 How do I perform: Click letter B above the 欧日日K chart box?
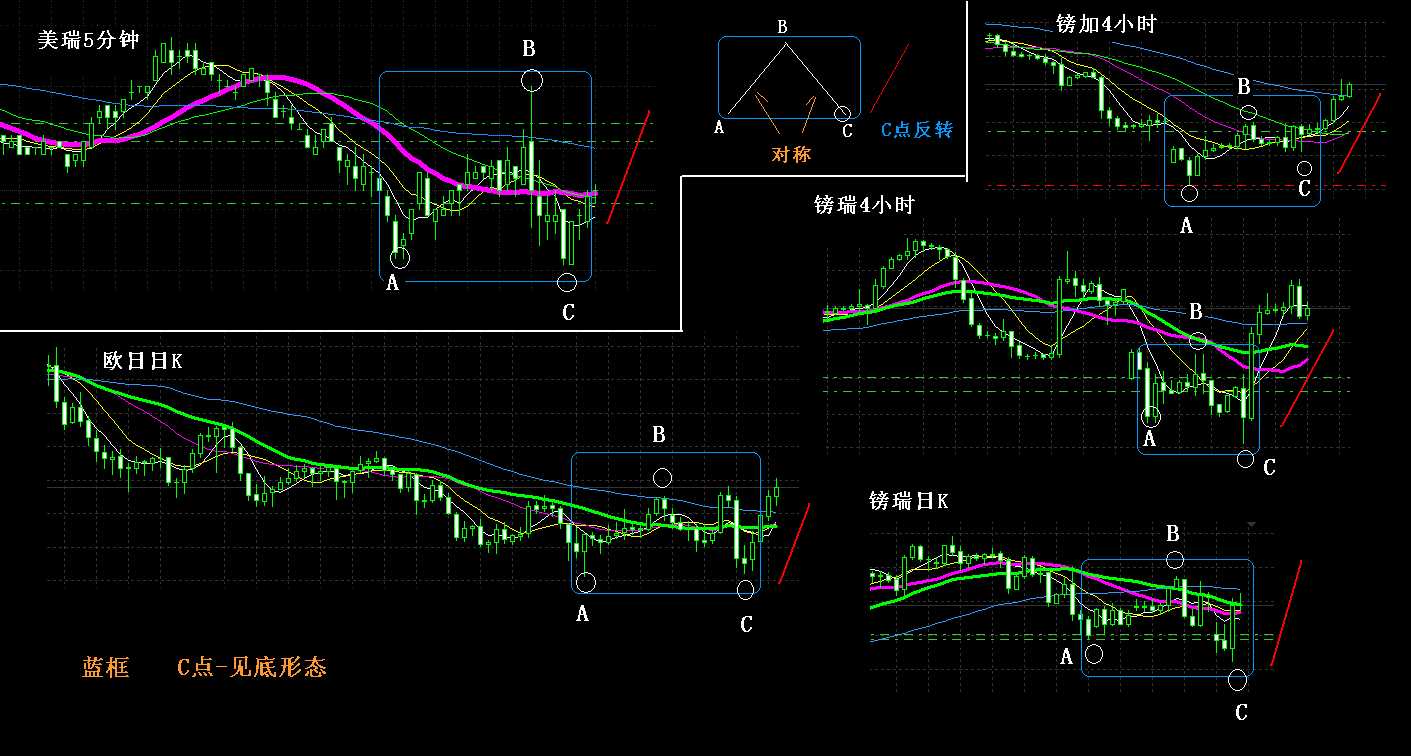tap(659, 435)
